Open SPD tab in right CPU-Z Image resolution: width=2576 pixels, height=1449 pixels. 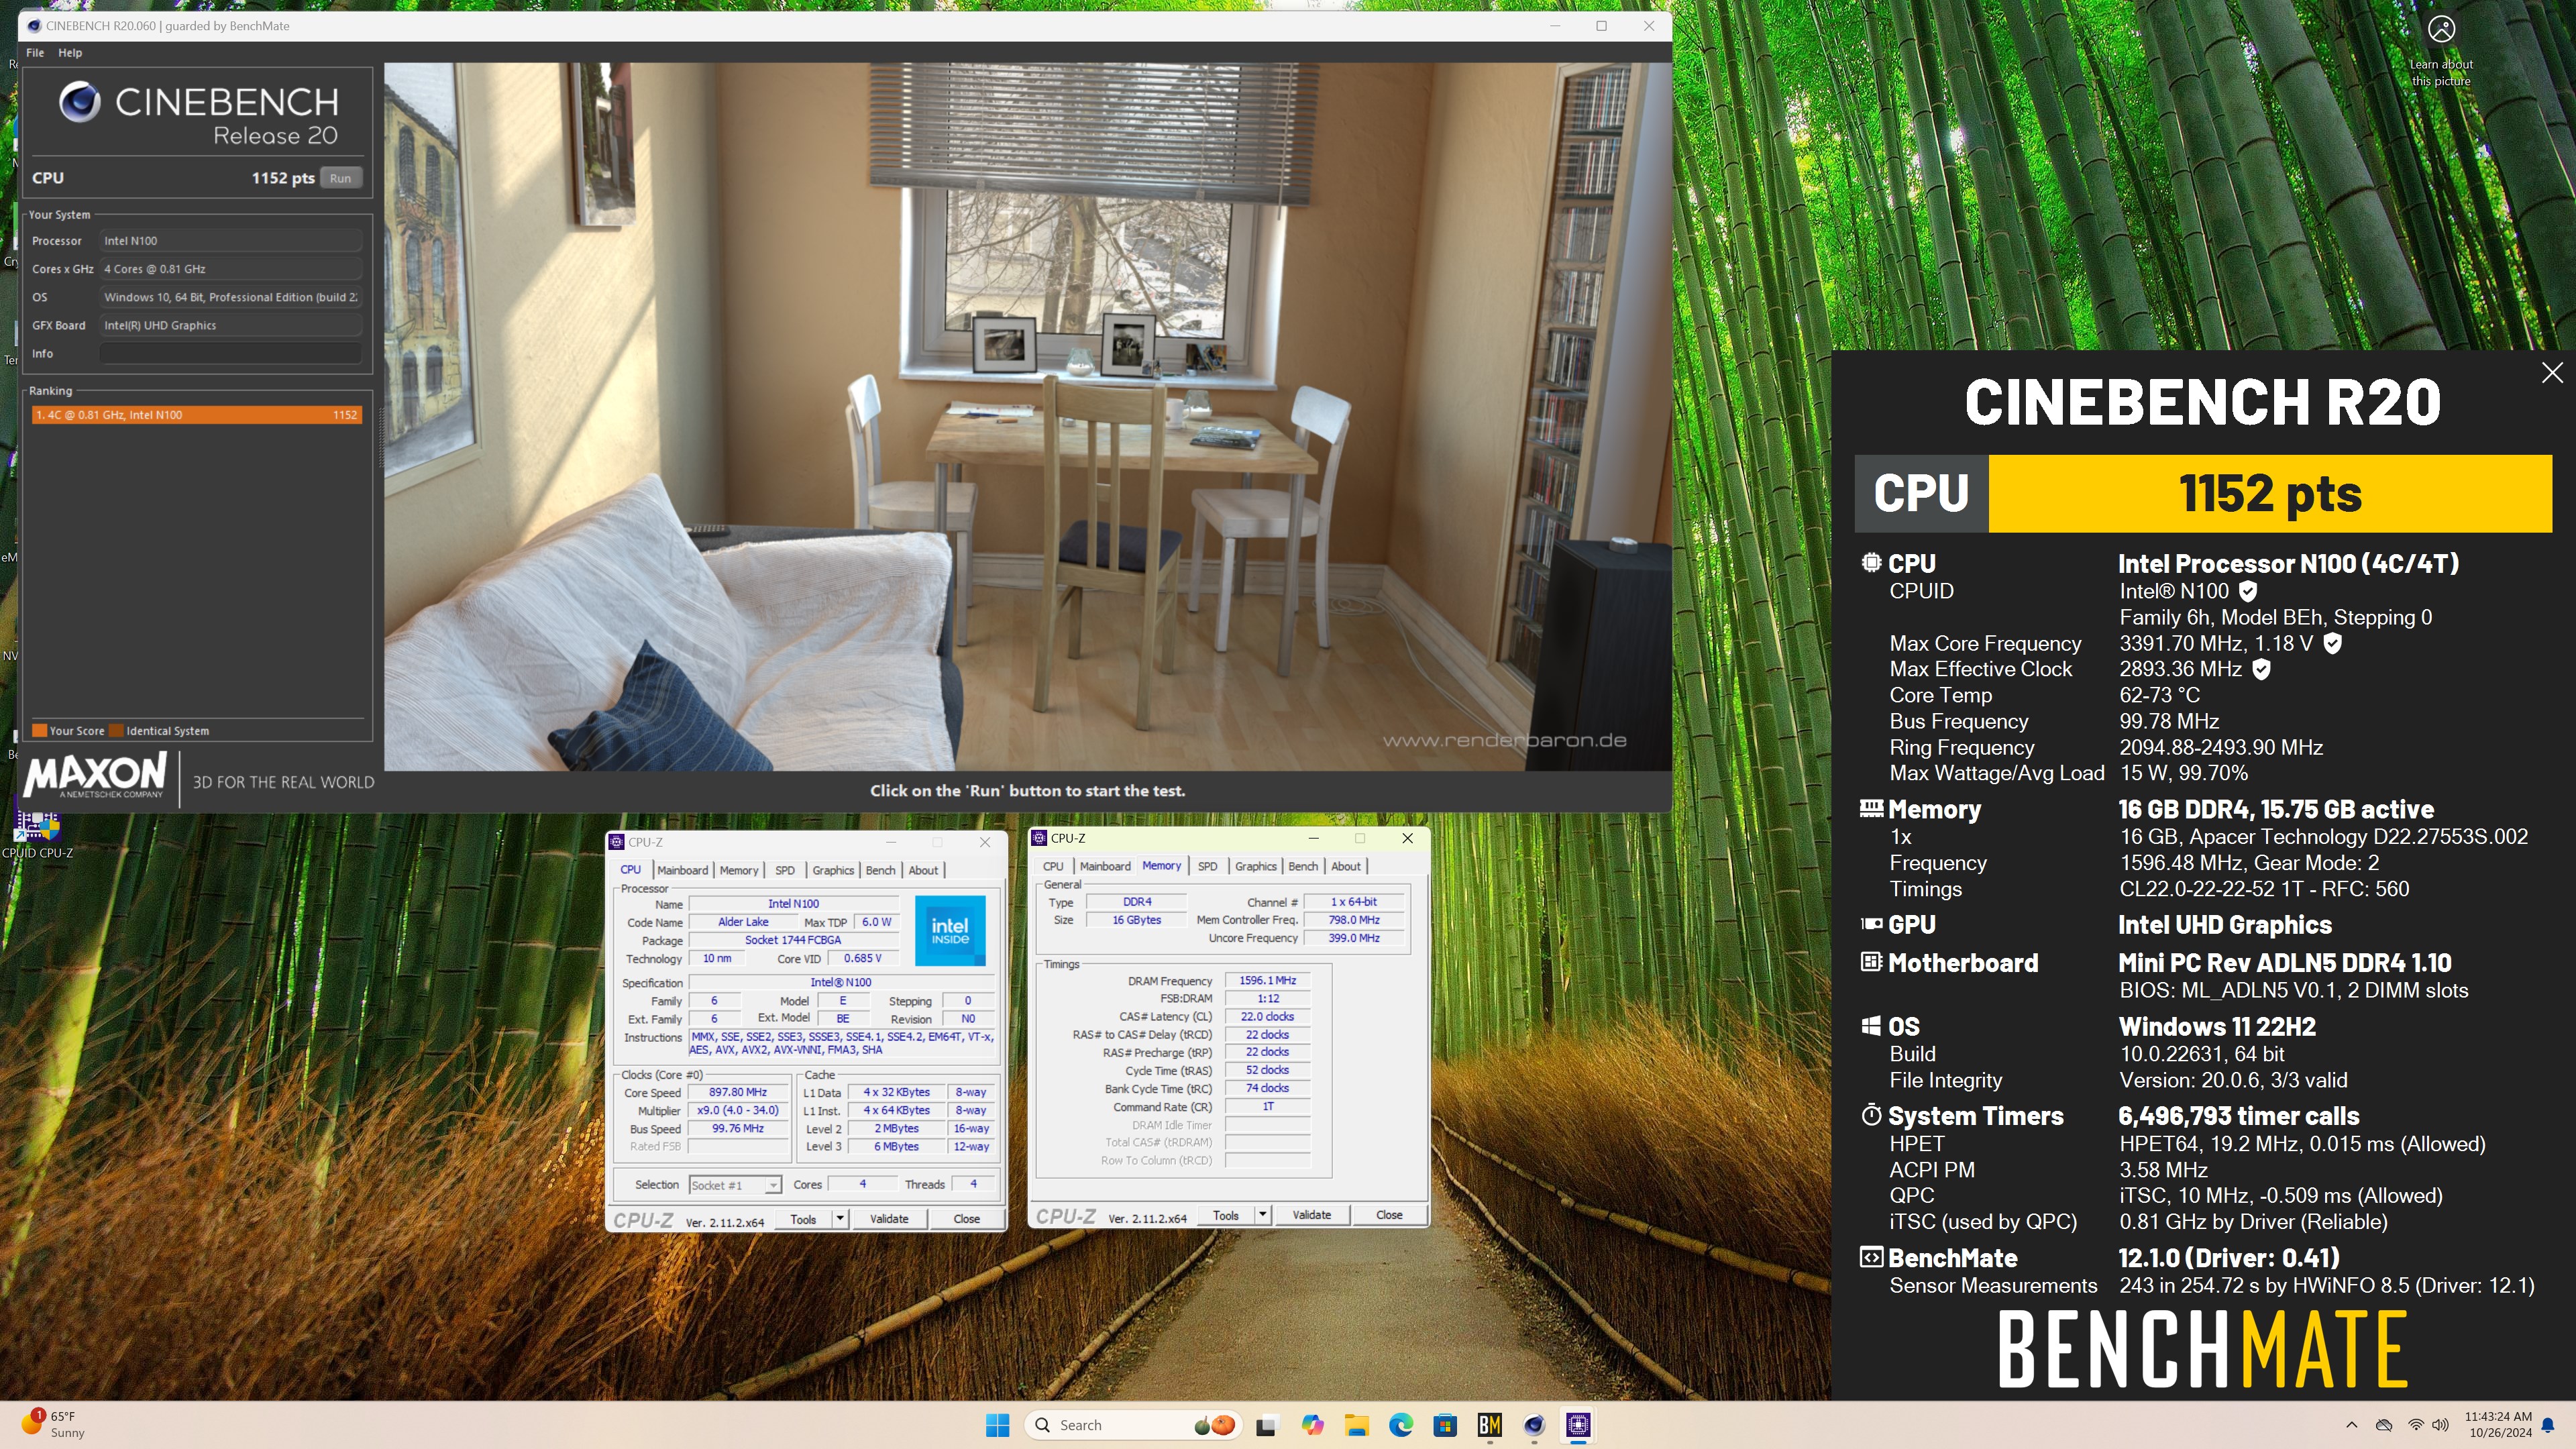[1207, 866]
